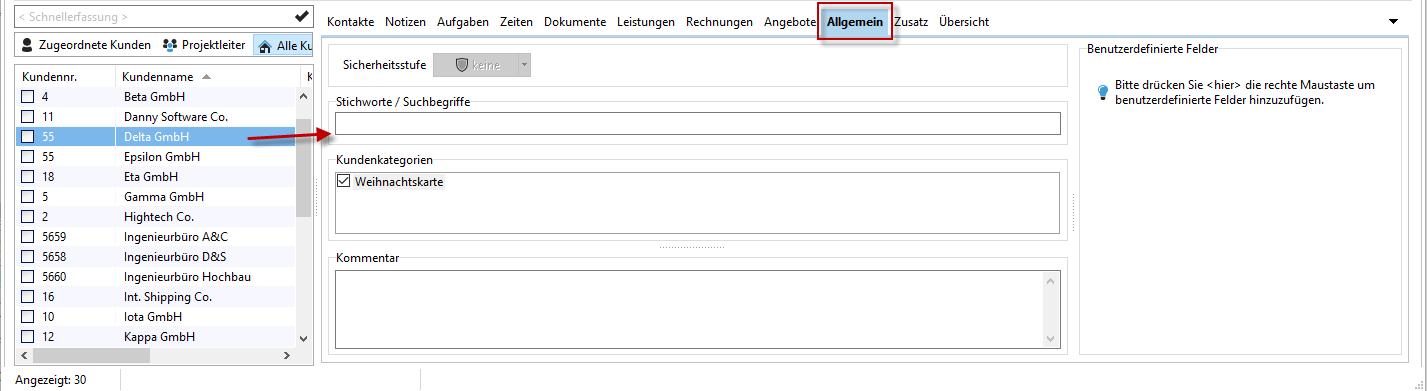Click the customer list scroll-down arrow

303,338
